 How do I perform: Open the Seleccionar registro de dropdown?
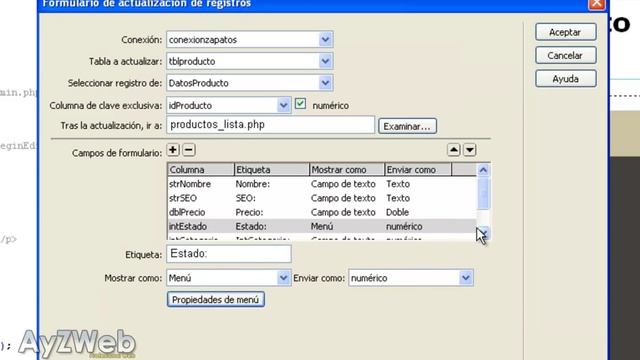pos(325,83)
